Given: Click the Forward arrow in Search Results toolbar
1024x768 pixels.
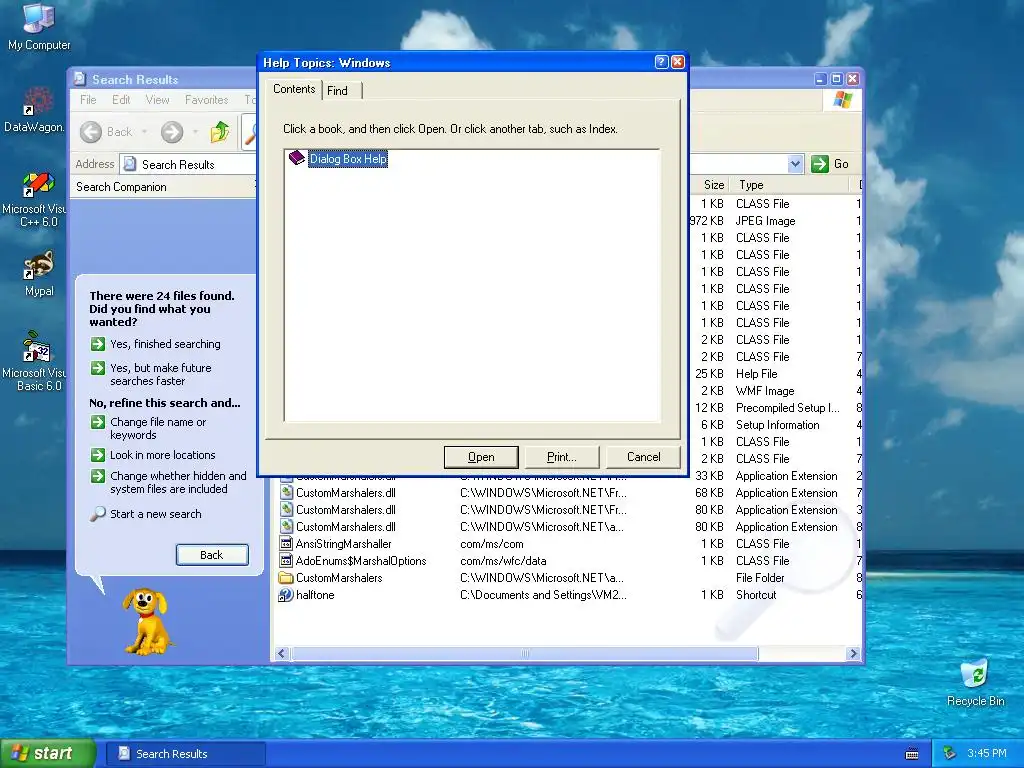Looking at the screenshot, I should coord(172,132).
